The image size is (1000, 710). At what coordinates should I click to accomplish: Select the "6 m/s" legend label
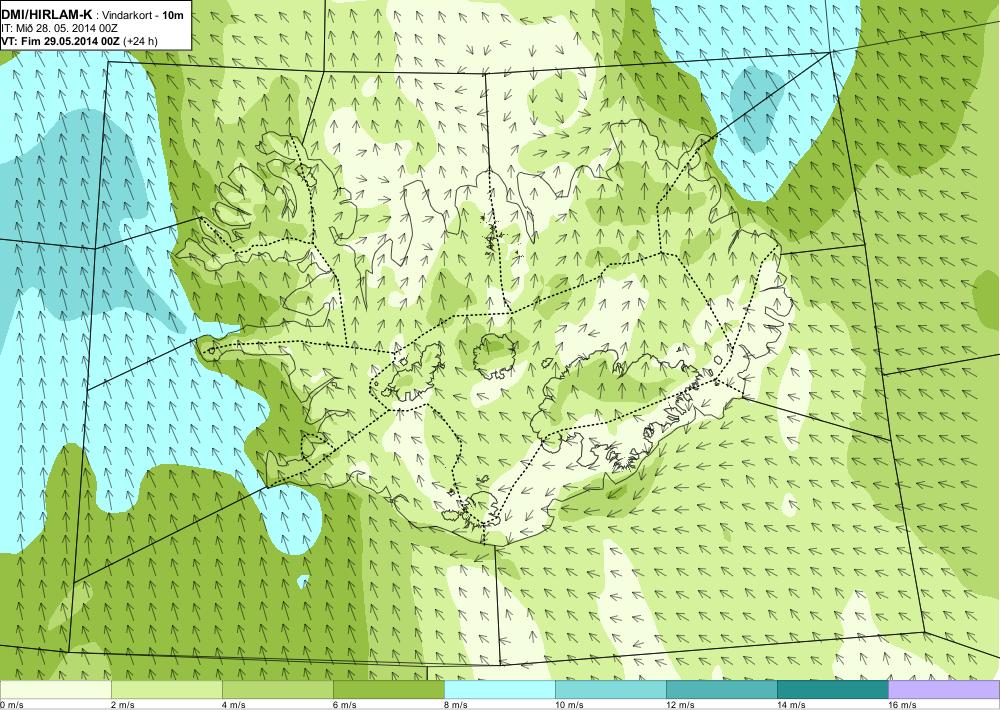coord(346,705)
